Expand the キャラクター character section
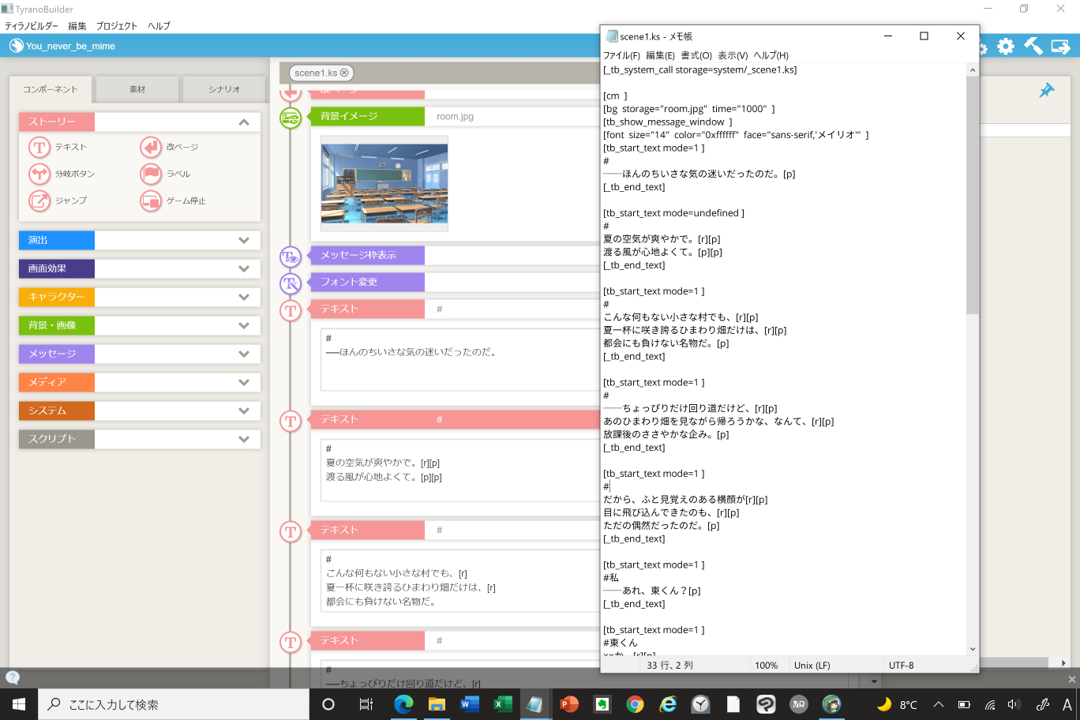Image resolution: width=1080 pixels, height=720 pixels. (x=243, y=297)
